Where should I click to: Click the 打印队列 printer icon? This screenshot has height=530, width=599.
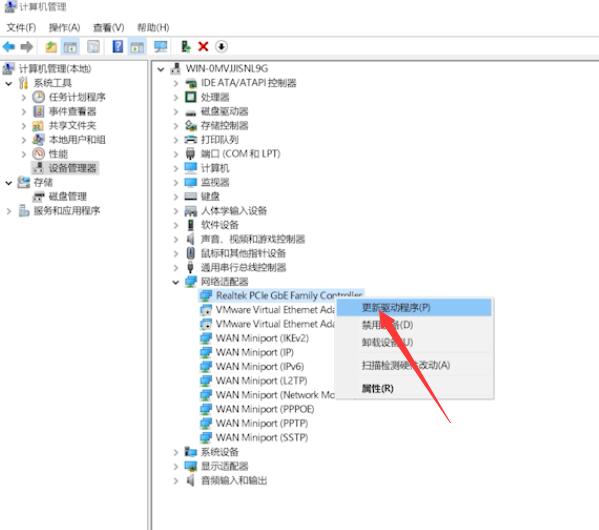(x=190, y=140)
